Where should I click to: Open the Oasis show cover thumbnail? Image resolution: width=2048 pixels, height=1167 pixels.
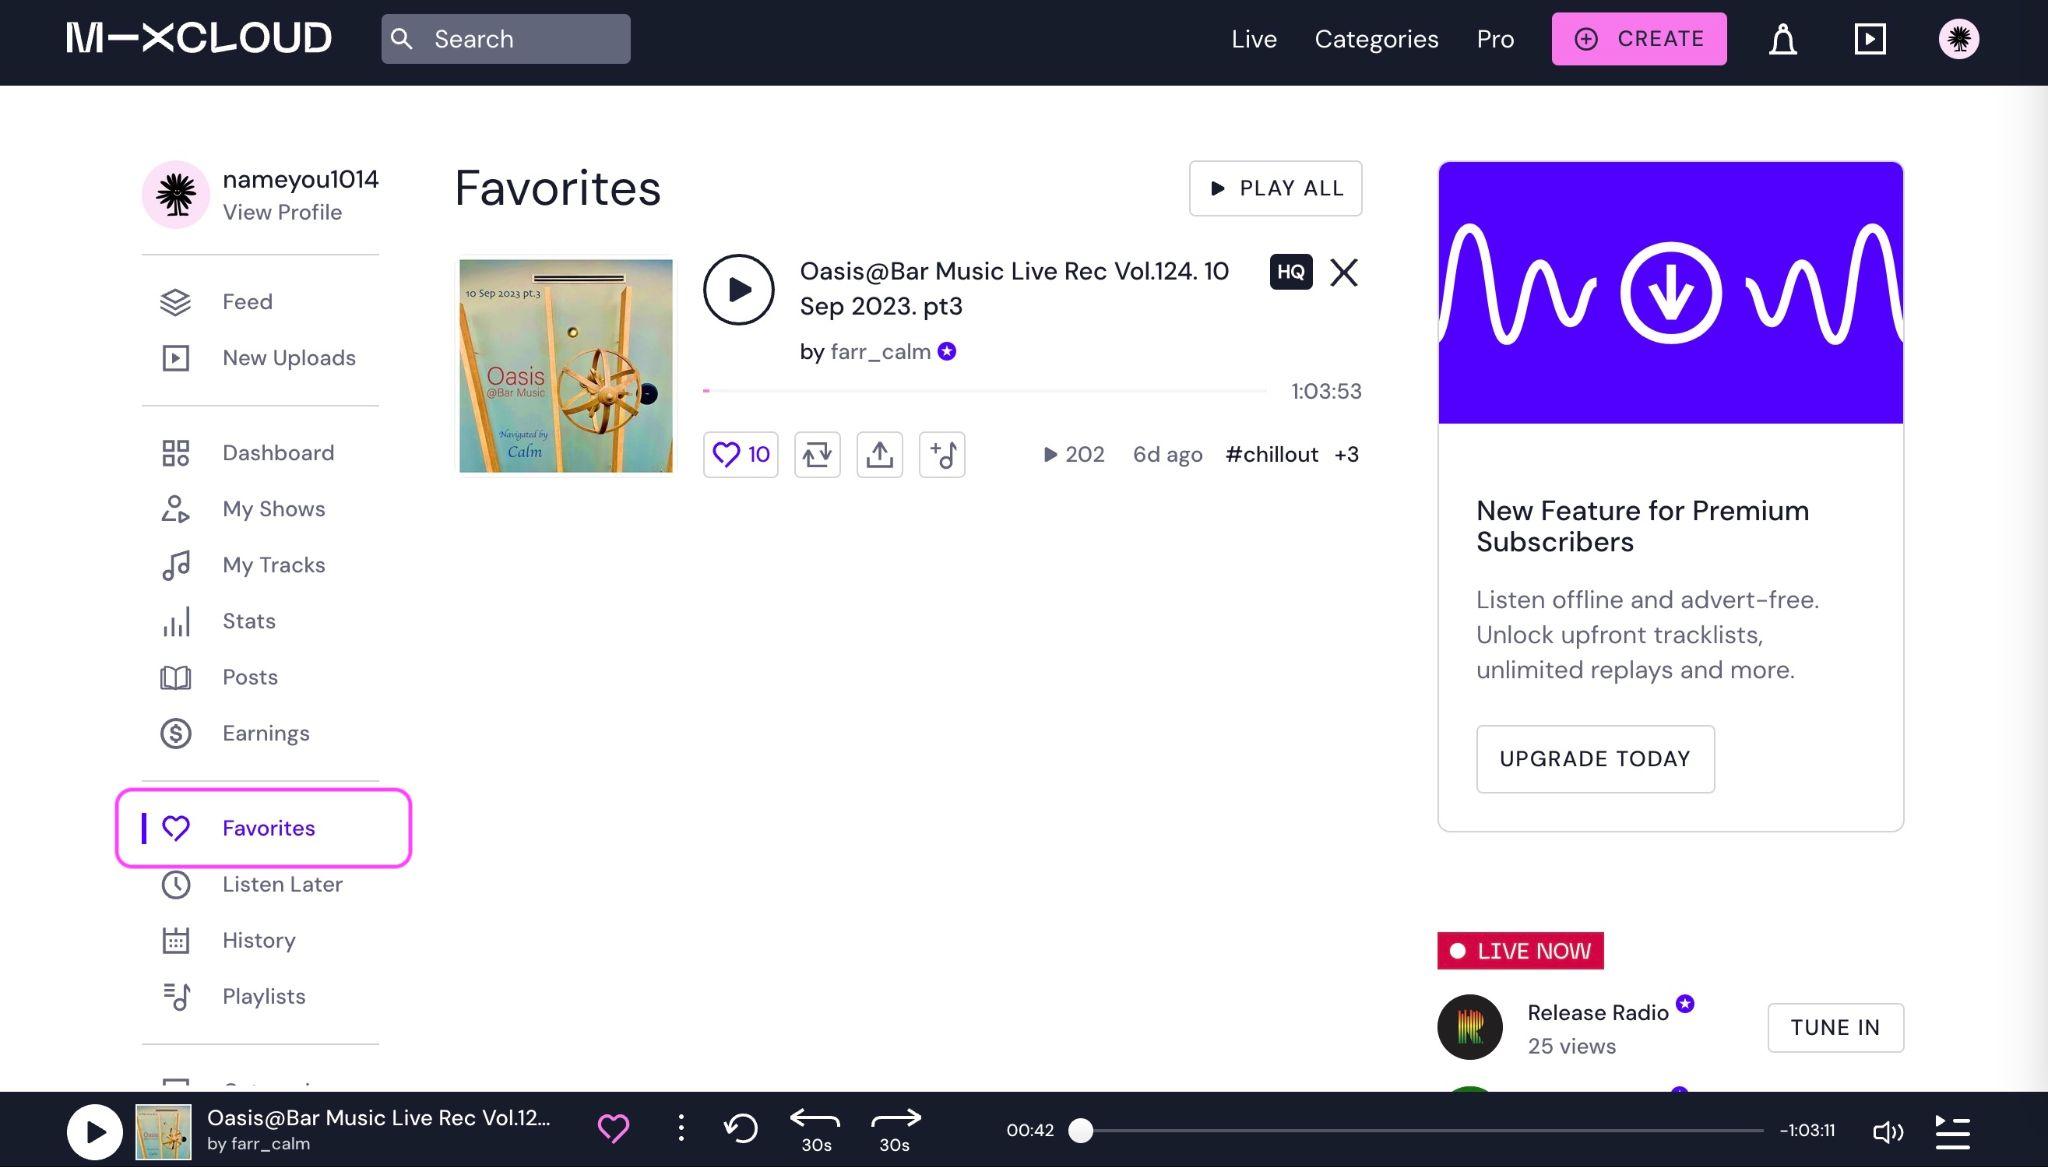(x=565, y=366)
